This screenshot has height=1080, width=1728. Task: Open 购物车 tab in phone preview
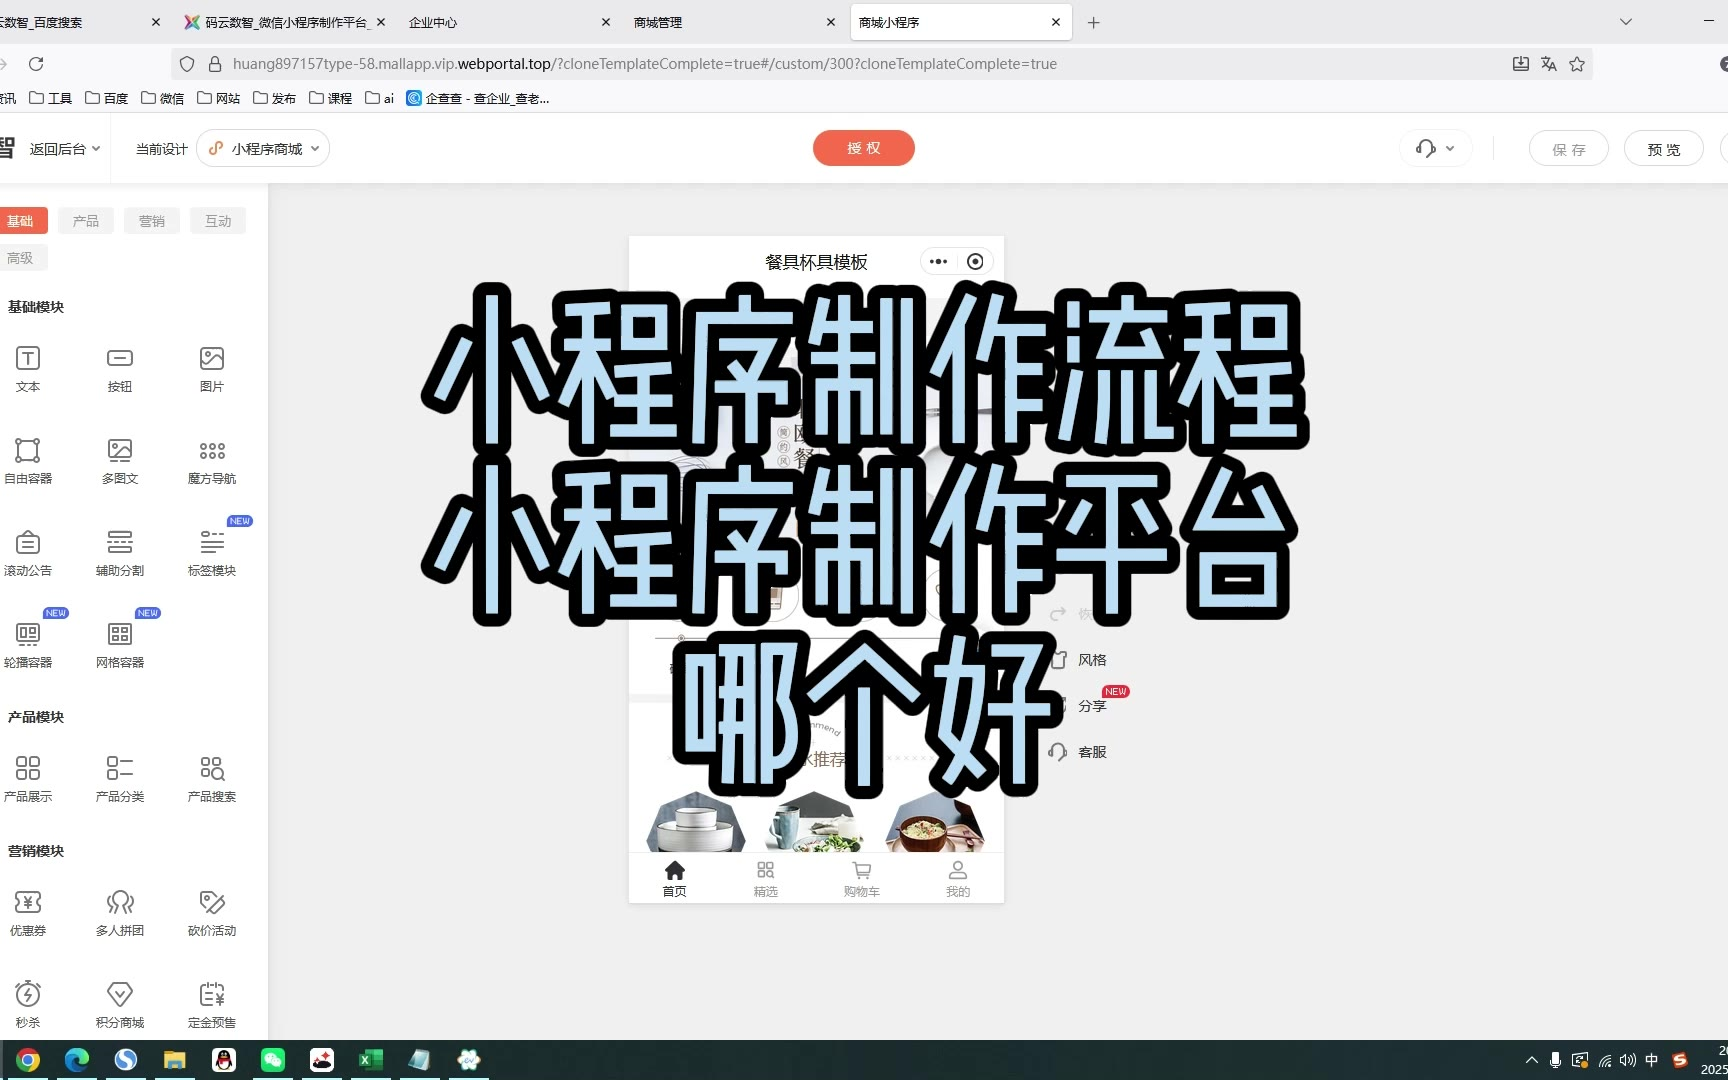[861, 879]
